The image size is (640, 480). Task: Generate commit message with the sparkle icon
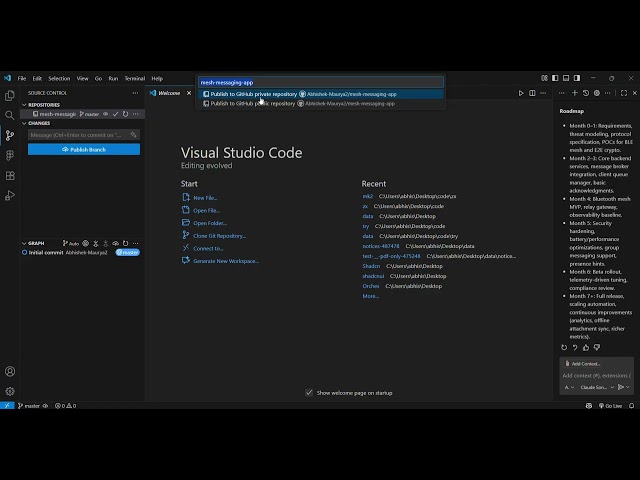(133, 135)
